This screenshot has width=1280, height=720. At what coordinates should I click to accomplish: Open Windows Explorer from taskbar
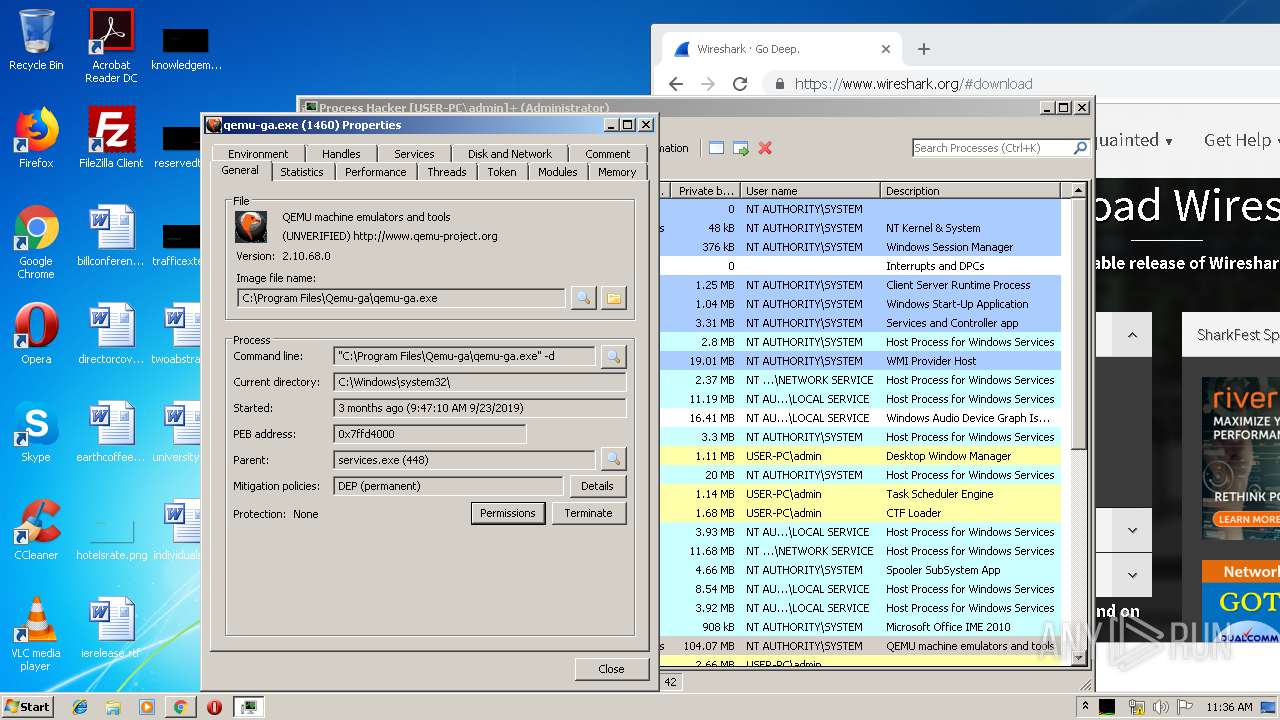tap(113, 707)
